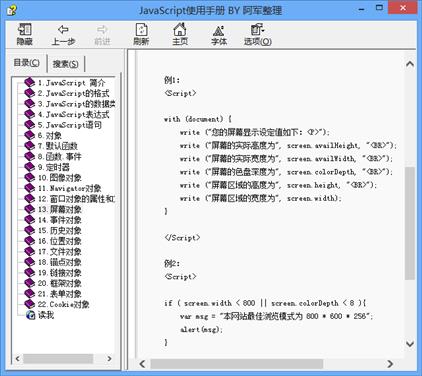Open topic 12. 窗口对象的属性和
The image size is (422, 376).
tap(76, 199)
